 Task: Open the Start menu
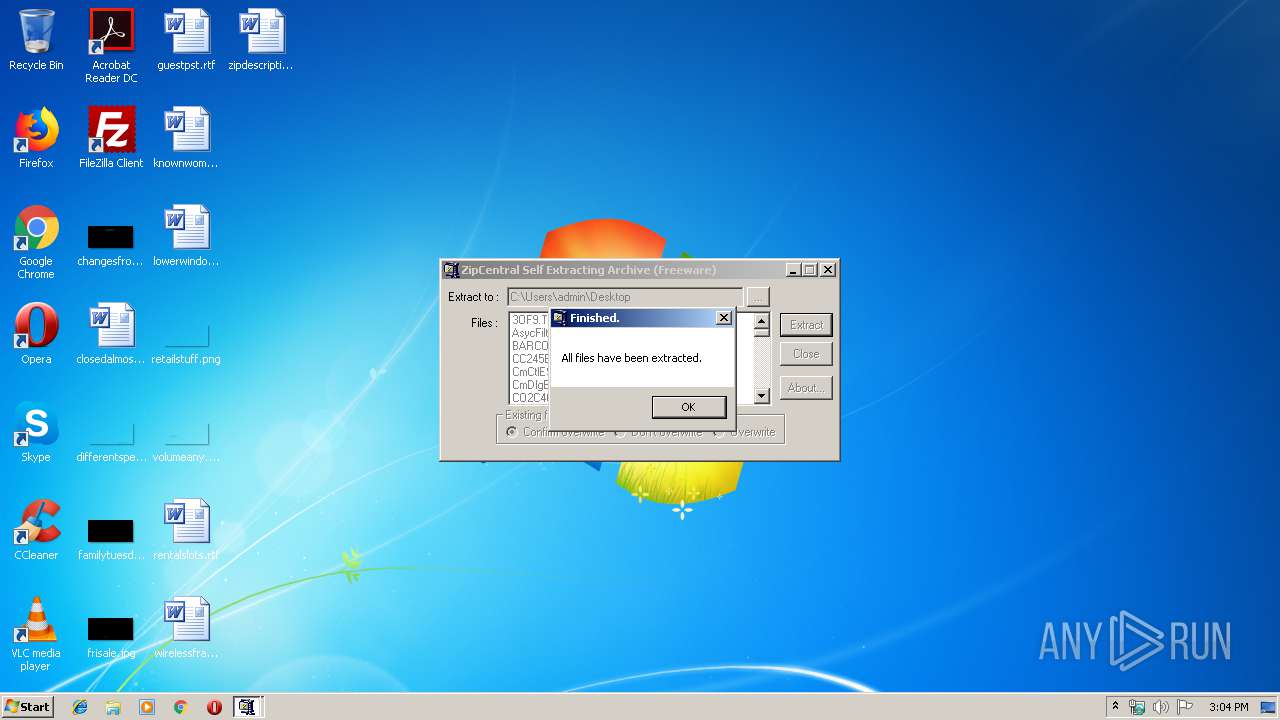[27, 707]
